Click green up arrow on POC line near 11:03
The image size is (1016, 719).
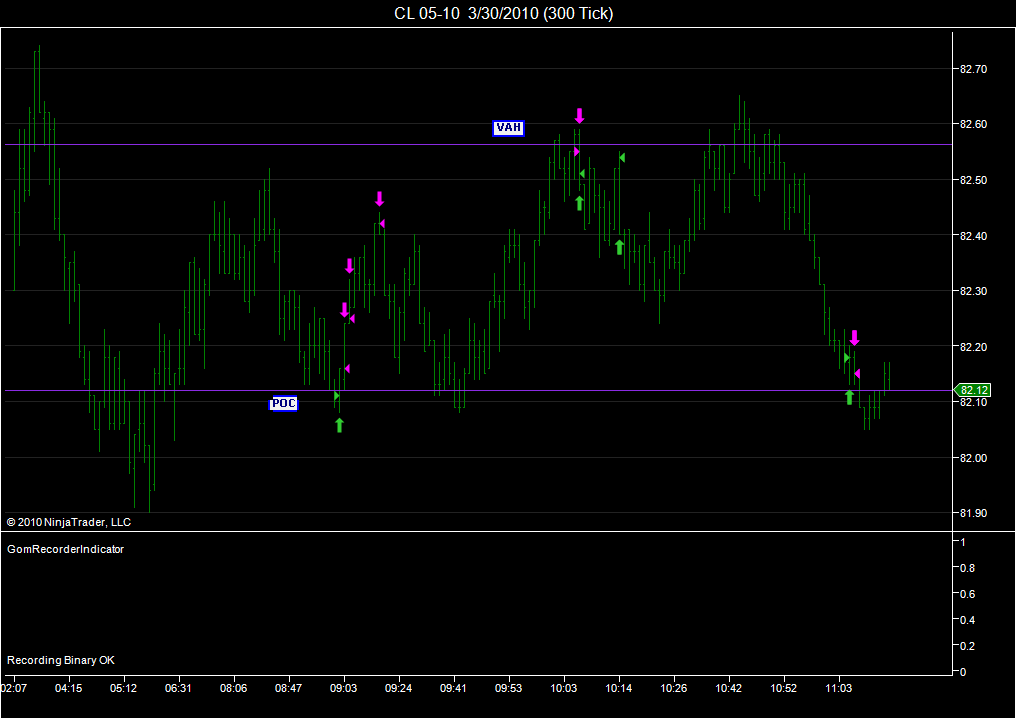(849, 397)
